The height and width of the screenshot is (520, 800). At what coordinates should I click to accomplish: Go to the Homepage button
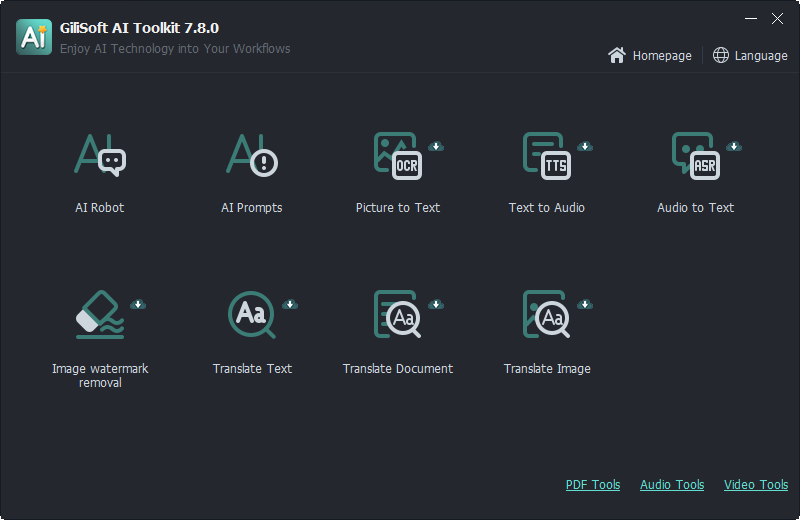(x=649, y=55)
